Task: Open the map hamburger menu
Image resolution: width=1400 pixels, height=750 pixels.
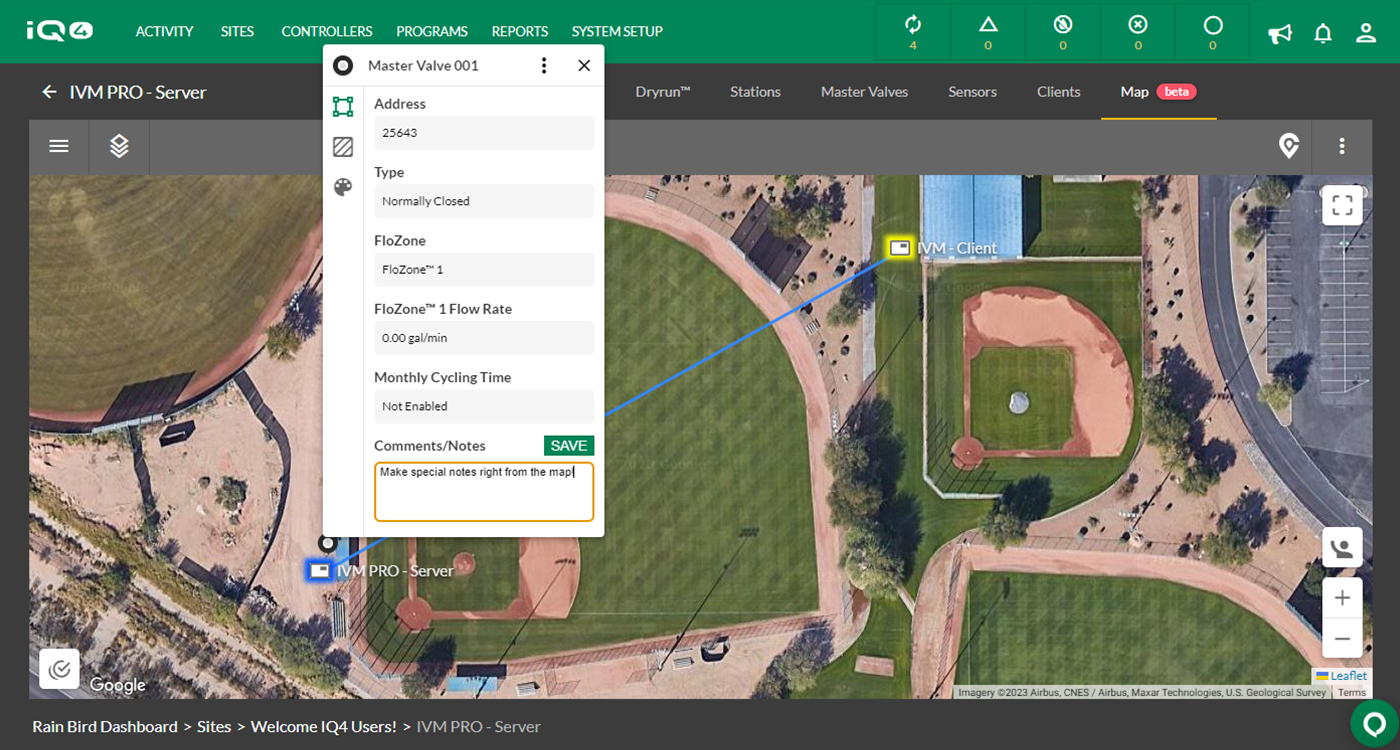Action: click(59, 146)
